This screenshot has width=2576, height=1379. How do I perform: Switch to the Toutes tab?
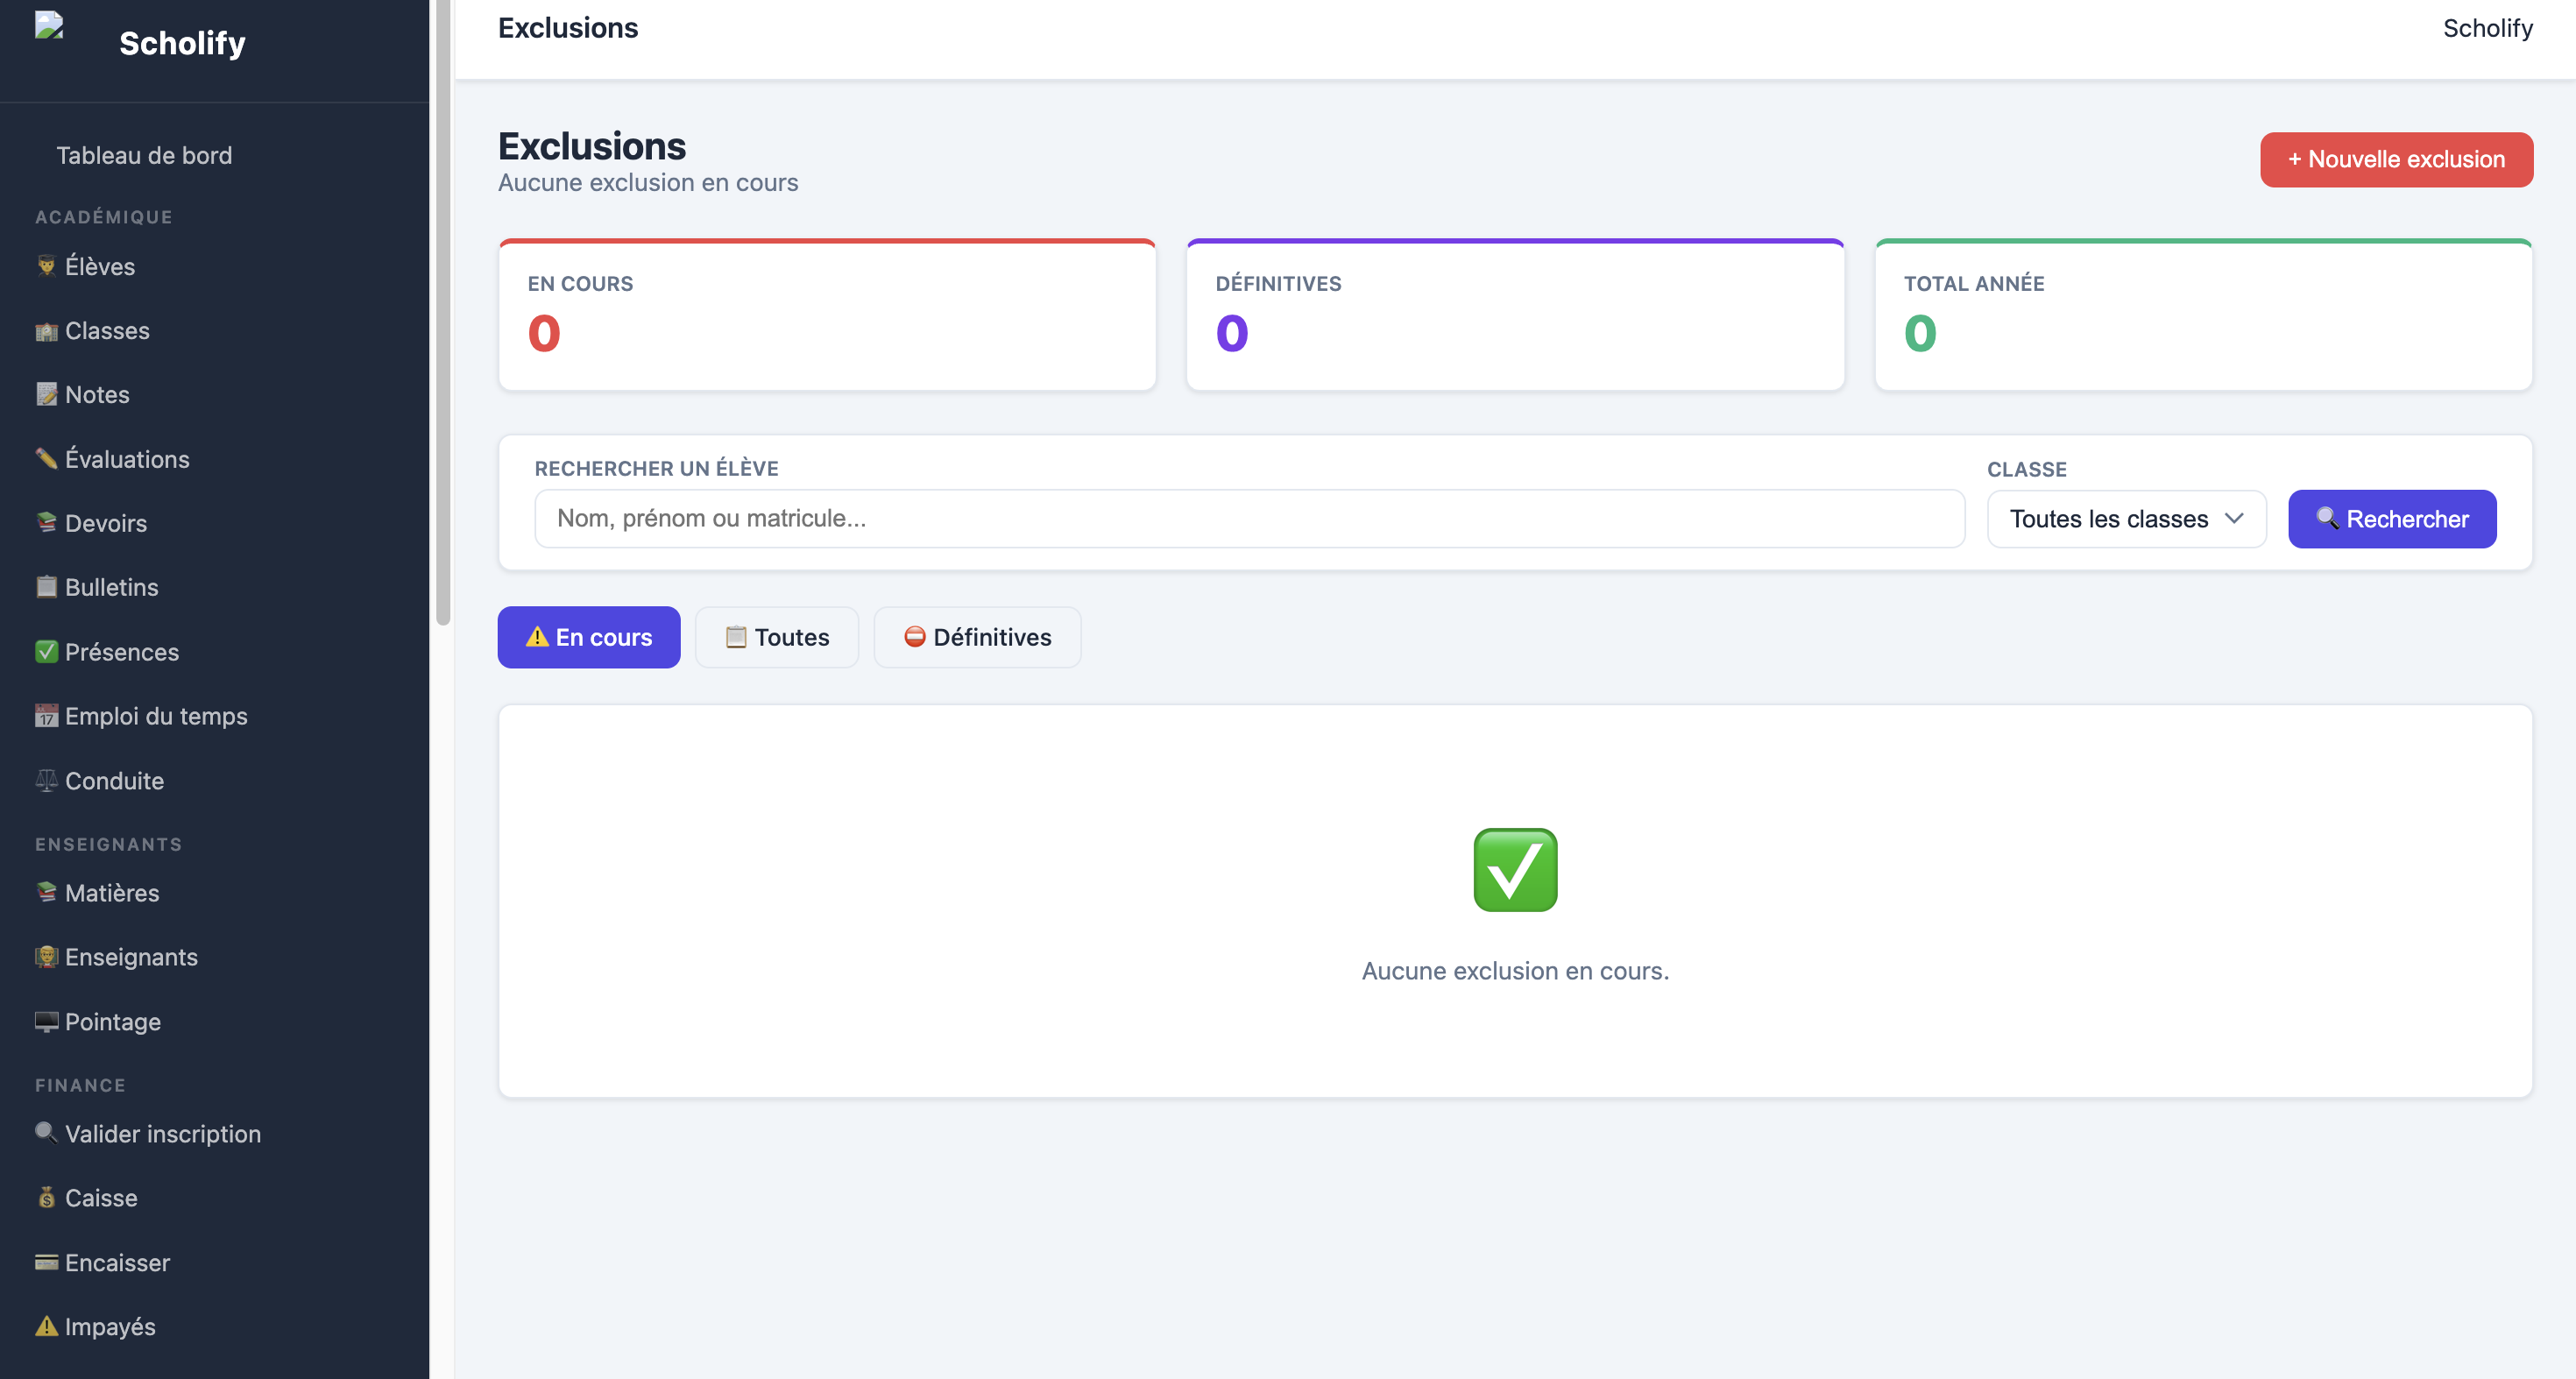777,637
